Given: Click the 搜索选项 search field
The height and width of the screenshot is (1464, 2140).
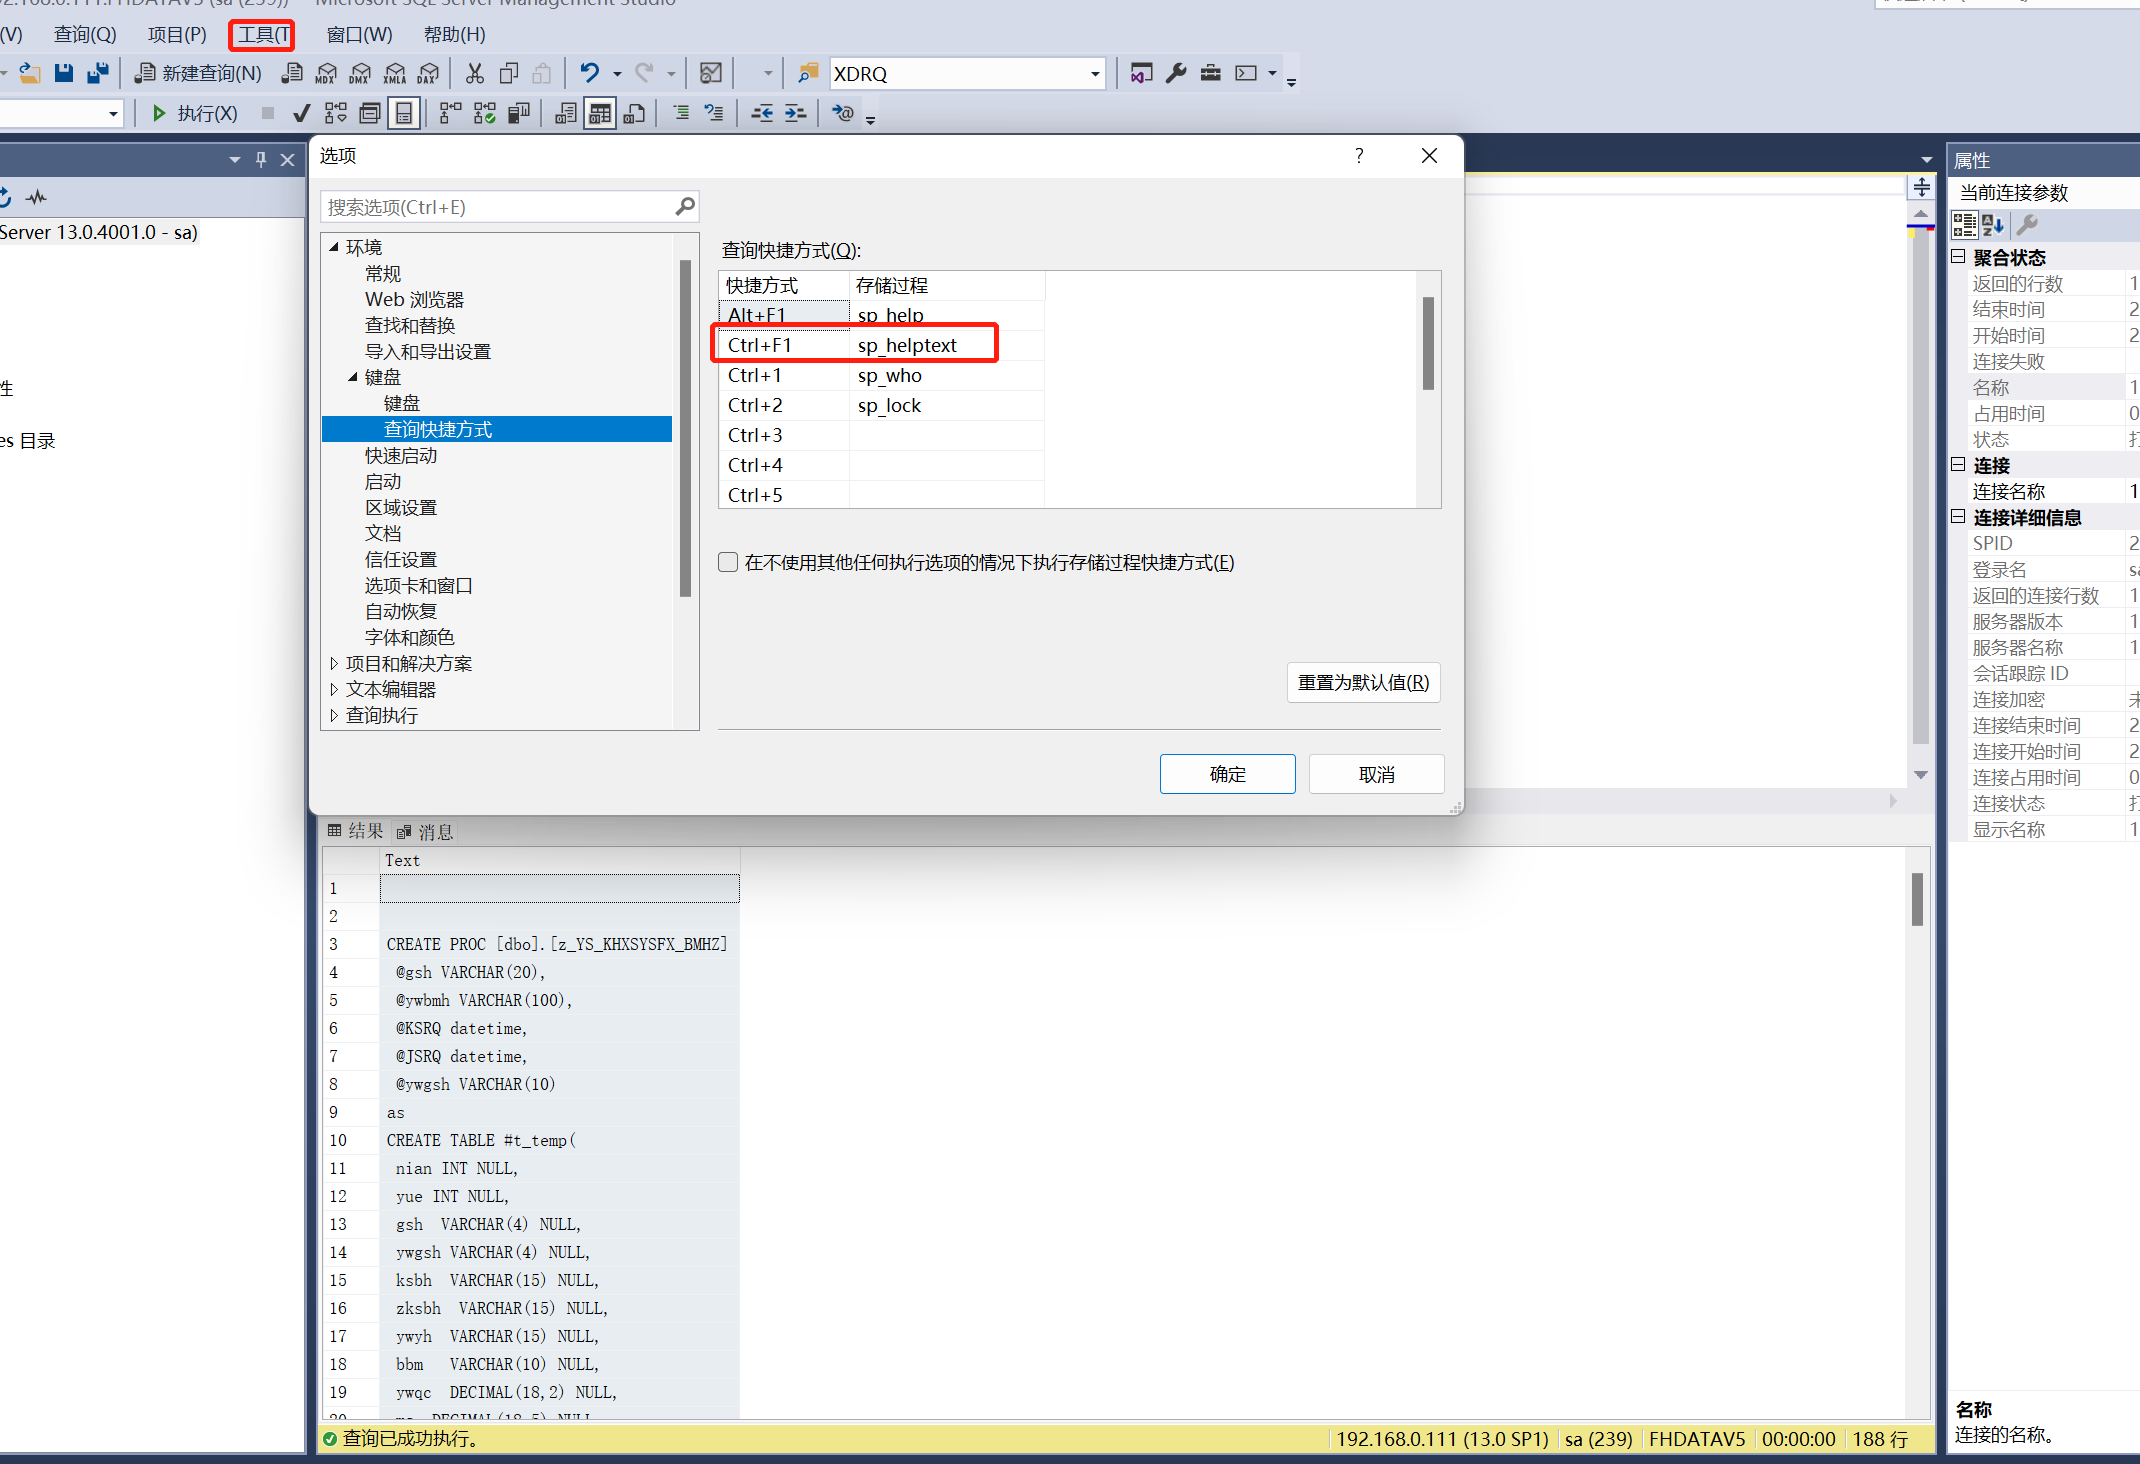Looking at the screenshot, I should click(x=500, y=207).
